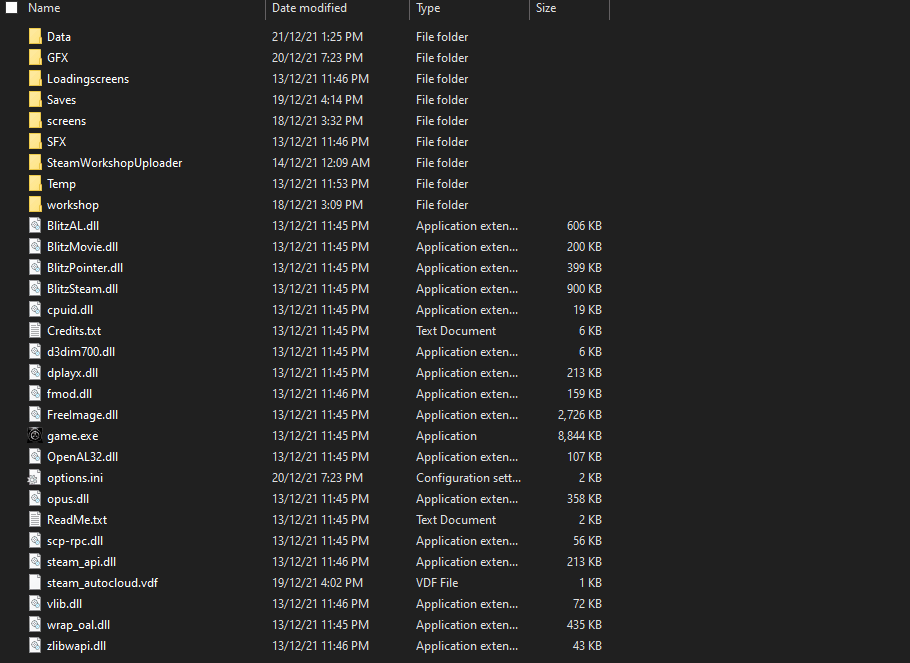Click the options.ini gear icon
Viewport: 910px width, 663px height.
[35, 478]
